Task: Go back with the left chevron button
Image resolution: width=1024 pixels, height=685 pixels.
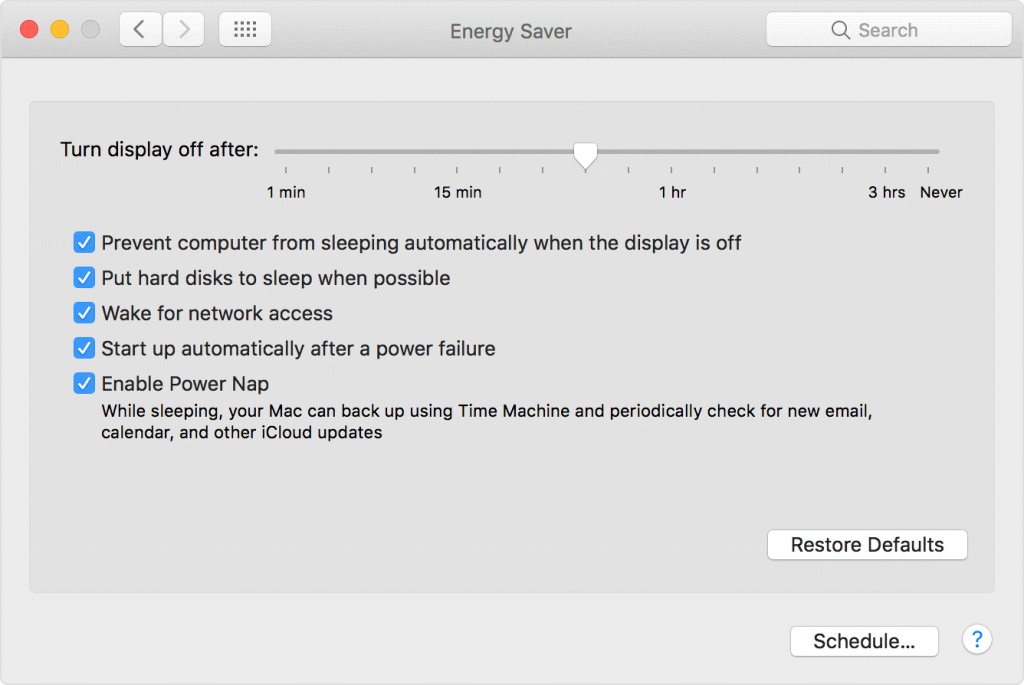Action: tap(140, 29)
